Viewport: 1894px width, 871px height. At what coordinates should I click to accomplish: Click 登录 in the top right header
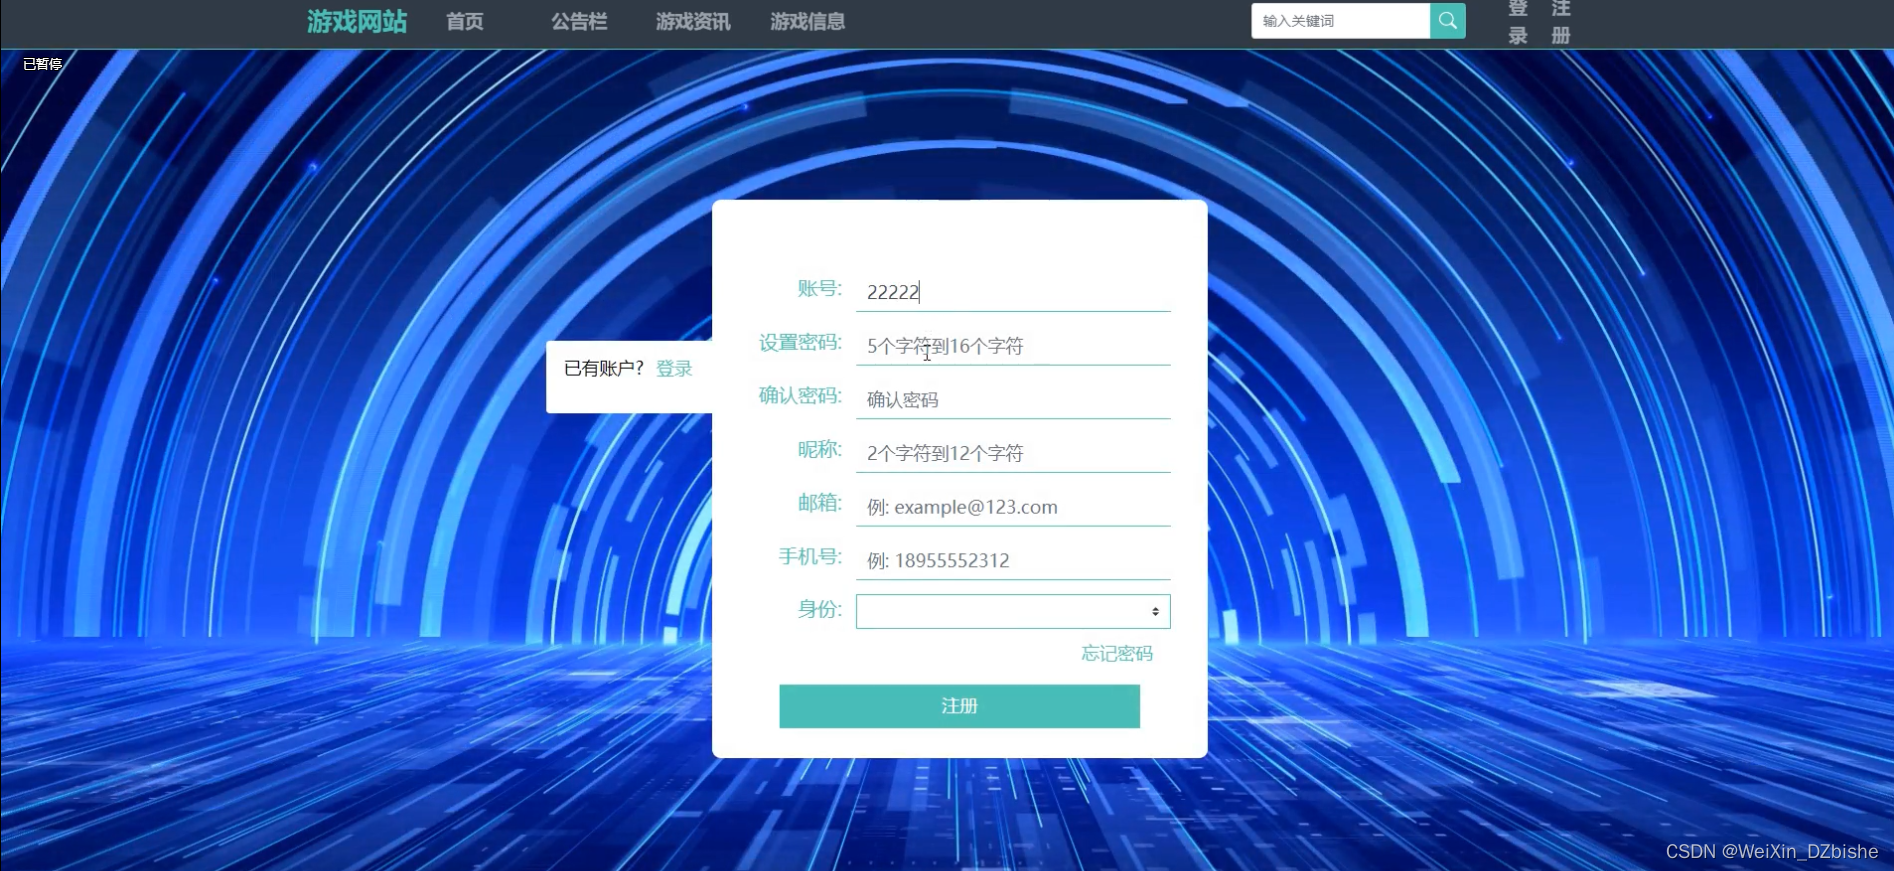point(1518,22)
